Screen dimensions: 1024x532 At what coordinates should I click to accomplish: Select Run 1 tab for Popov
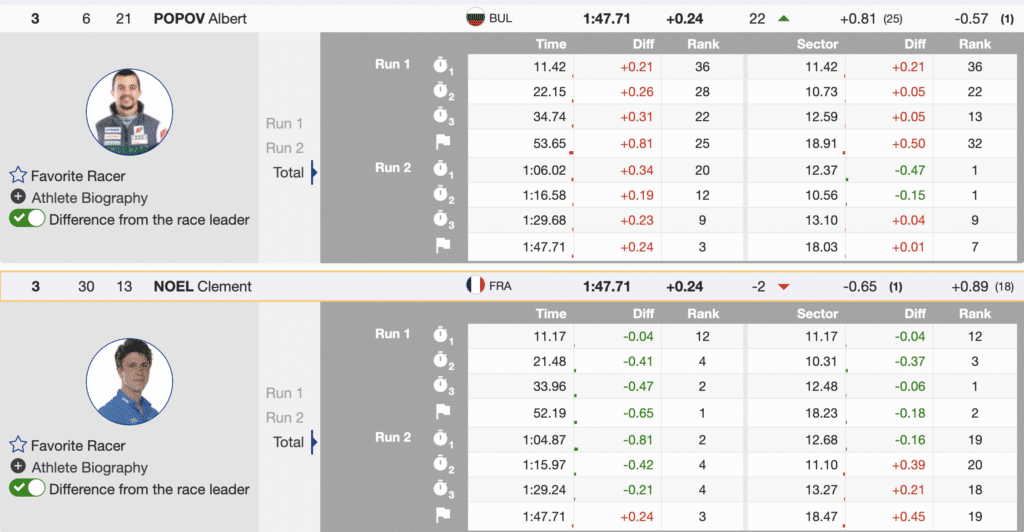284,124
